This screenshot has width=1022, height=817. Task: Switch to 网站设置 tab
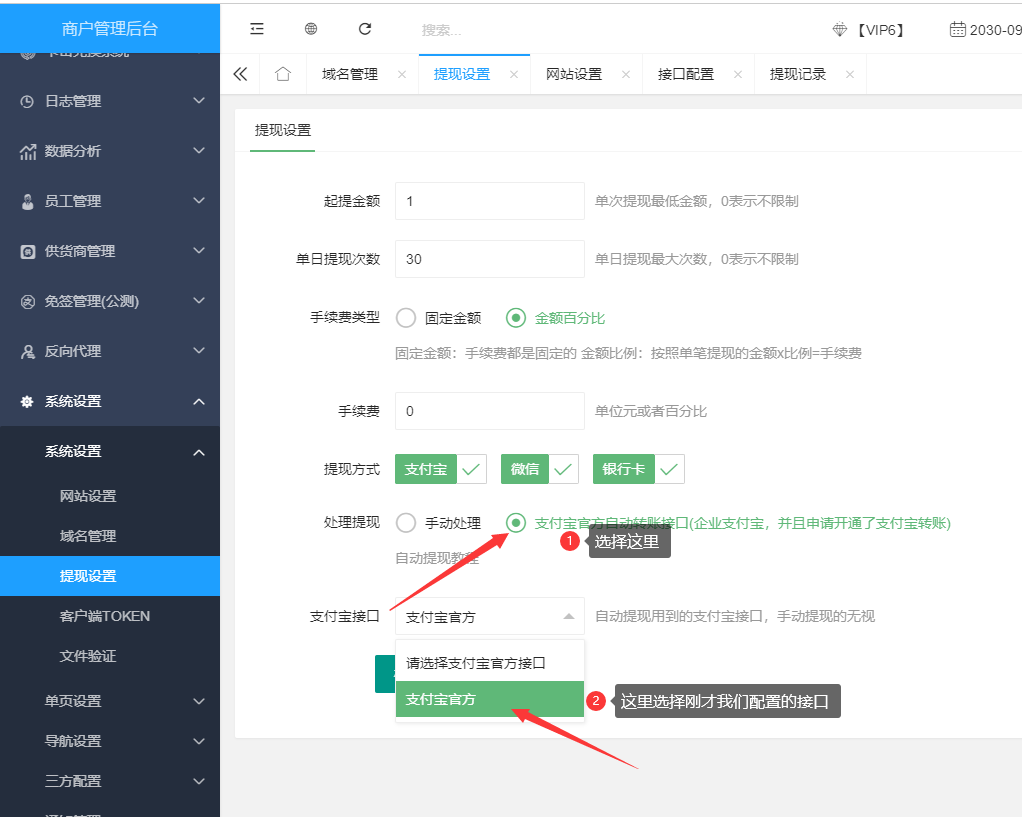574,74
